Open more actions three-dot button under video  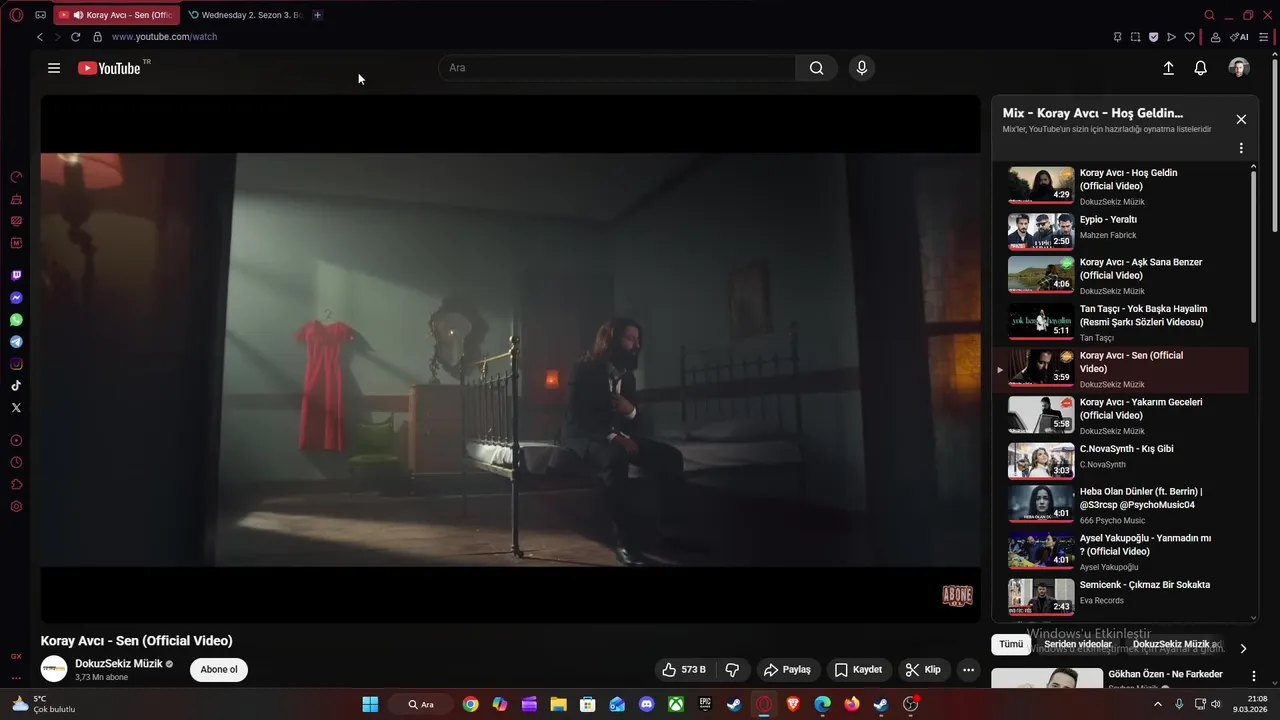[967, 670]
